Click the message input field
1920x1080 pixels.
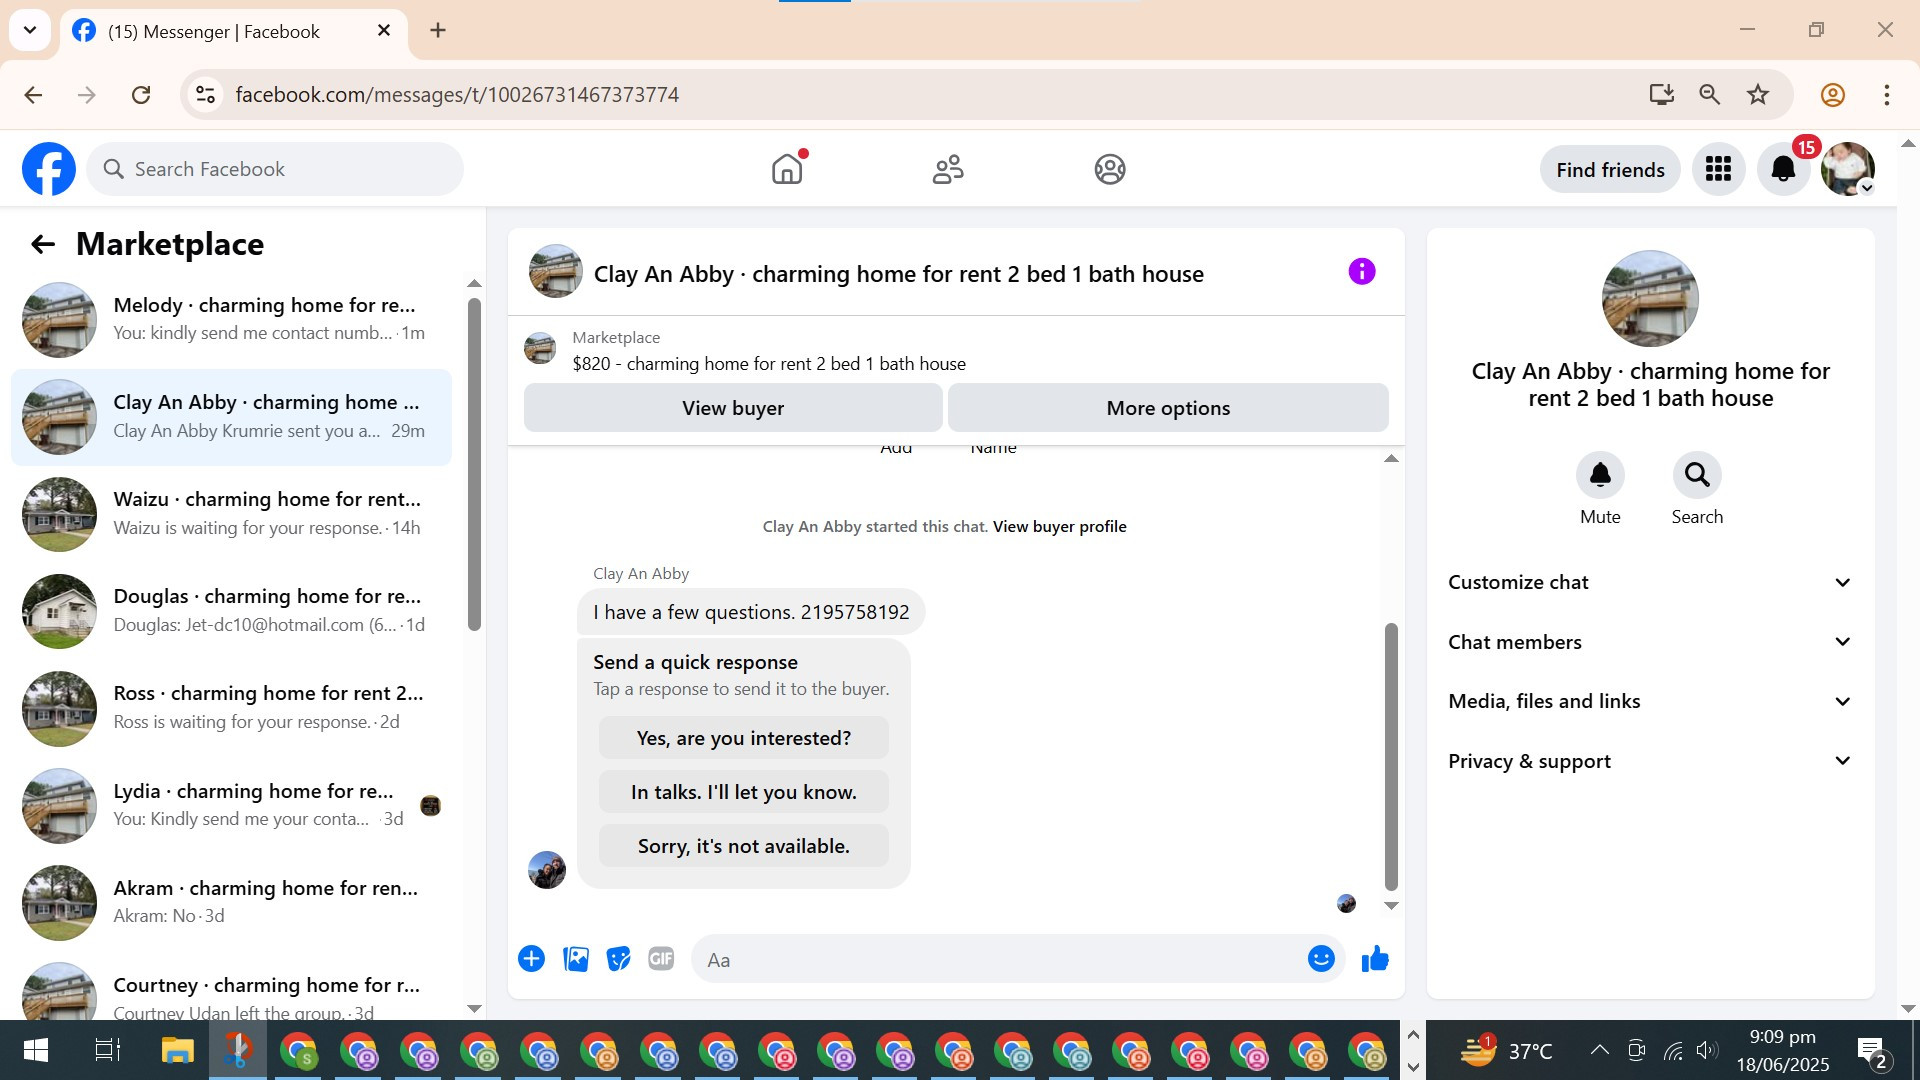(x=1000, y=960)
